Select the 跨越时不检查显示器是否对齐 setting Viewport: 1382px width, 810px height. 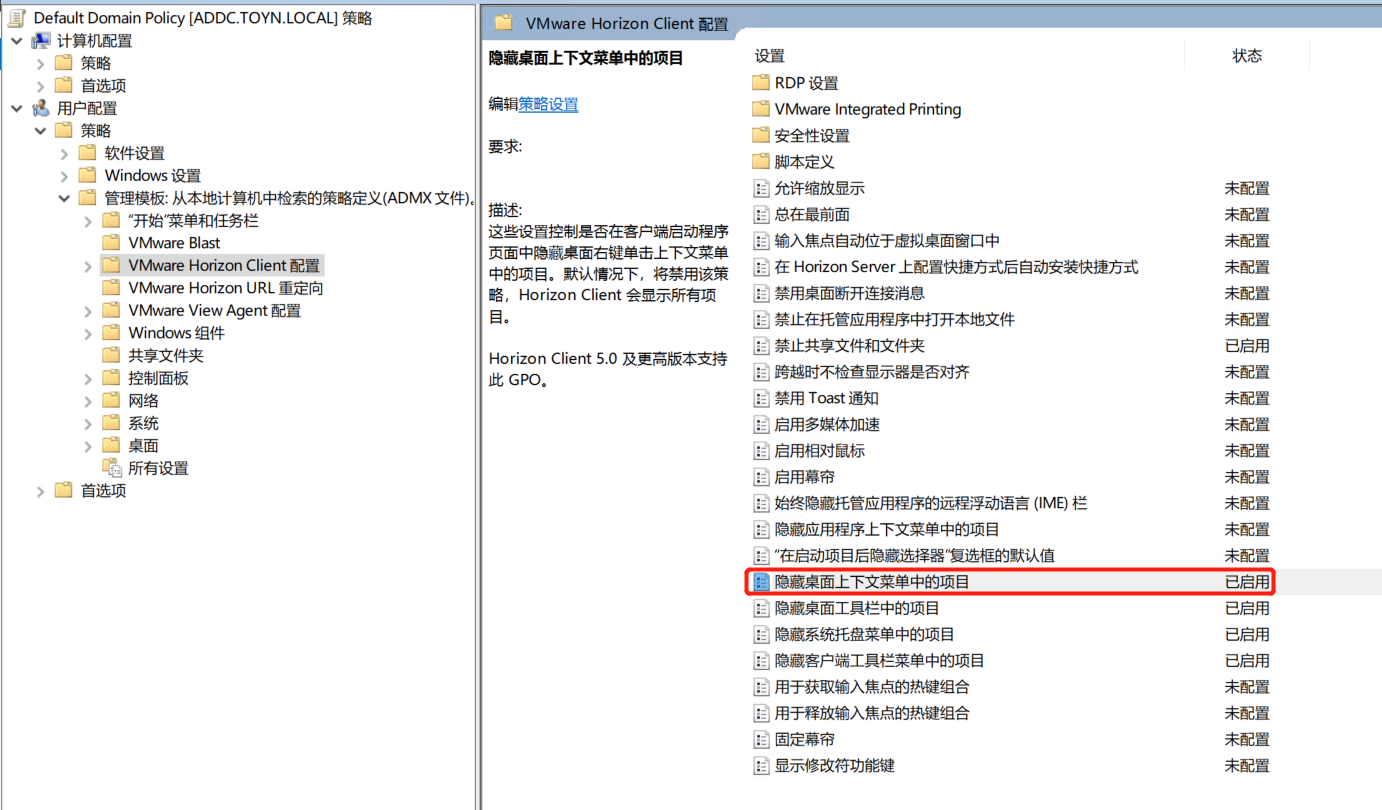872,372
